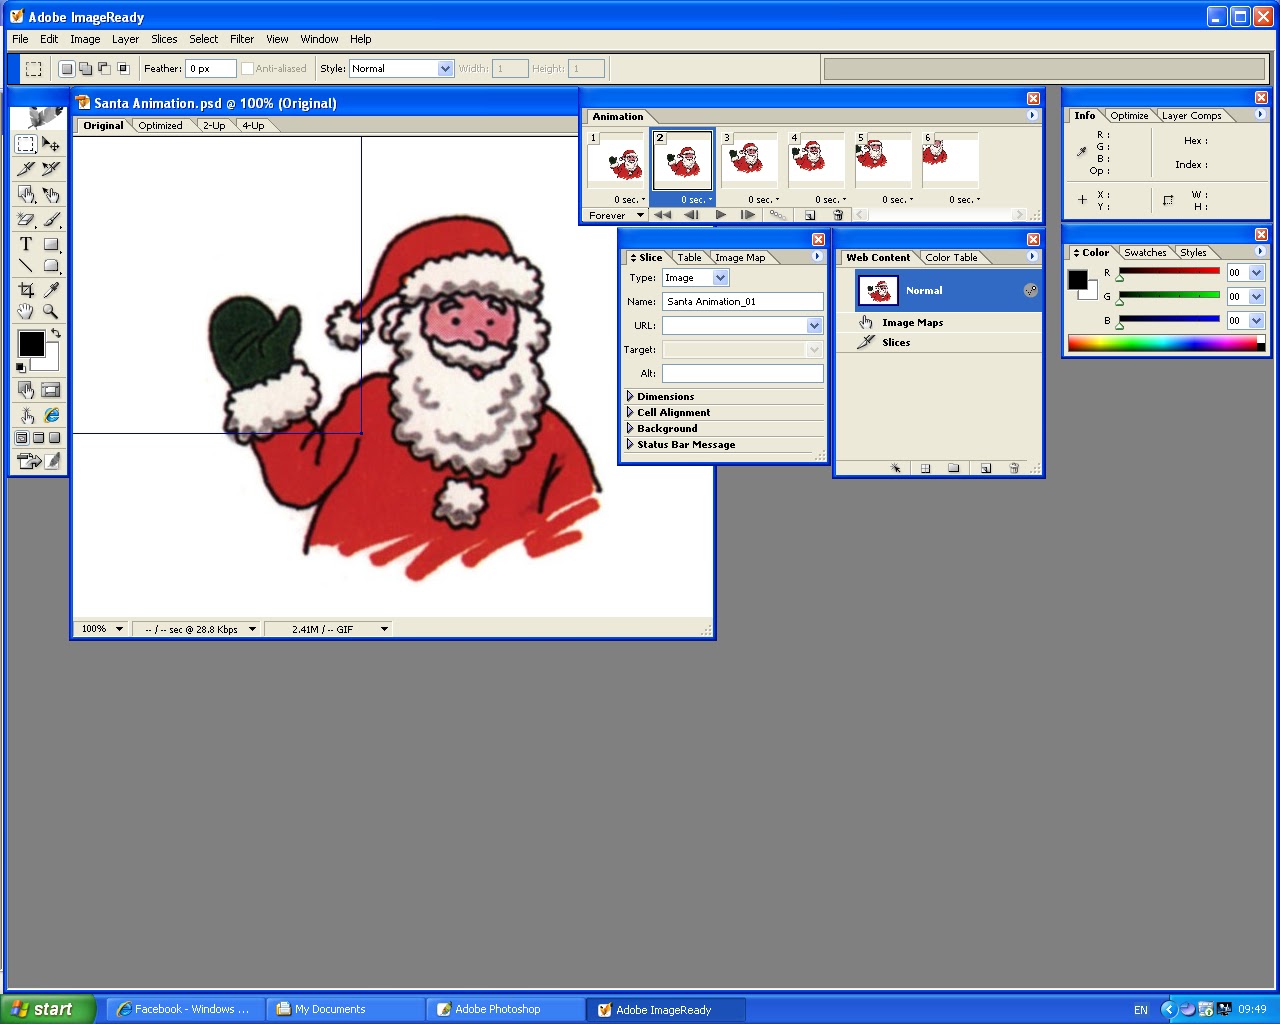Step to the next animation frame

(748, 215)
